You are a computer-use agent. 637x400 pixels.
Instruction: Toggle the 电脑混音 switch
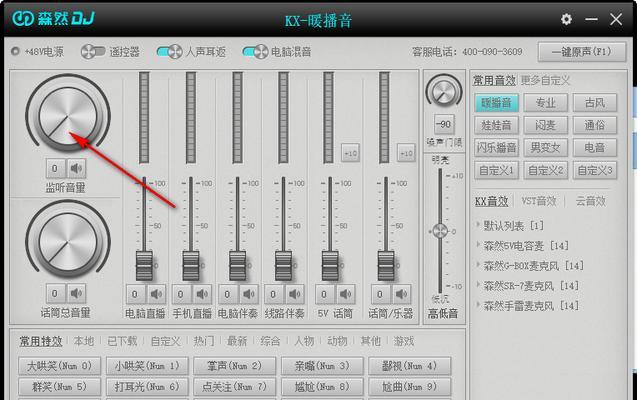[x=255, y=52]
